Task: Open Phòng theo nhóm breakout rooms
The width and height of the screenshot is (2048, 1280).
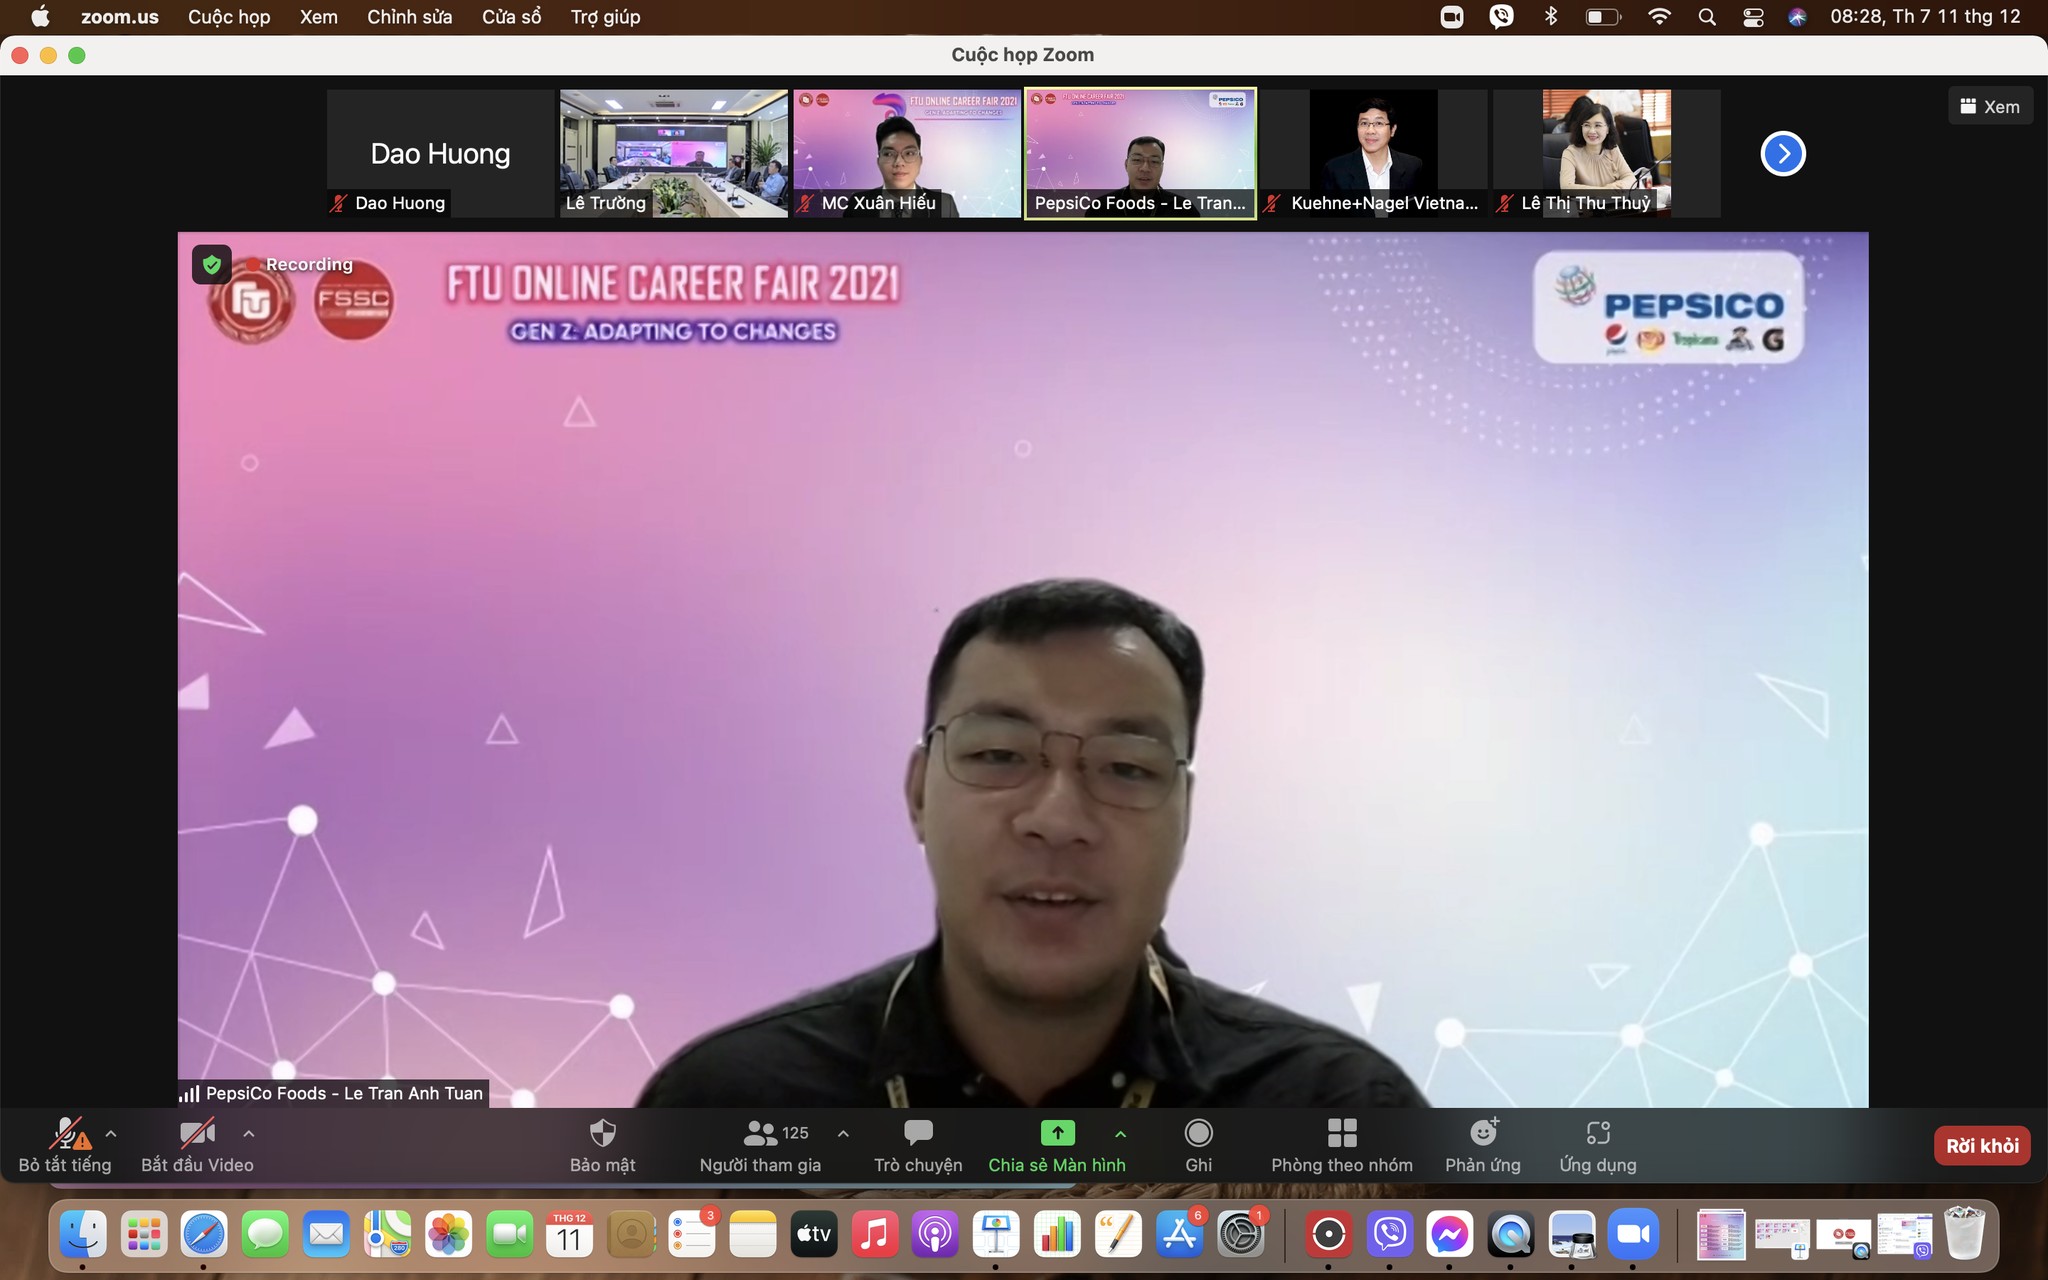Action: tap(1342, 1145)
